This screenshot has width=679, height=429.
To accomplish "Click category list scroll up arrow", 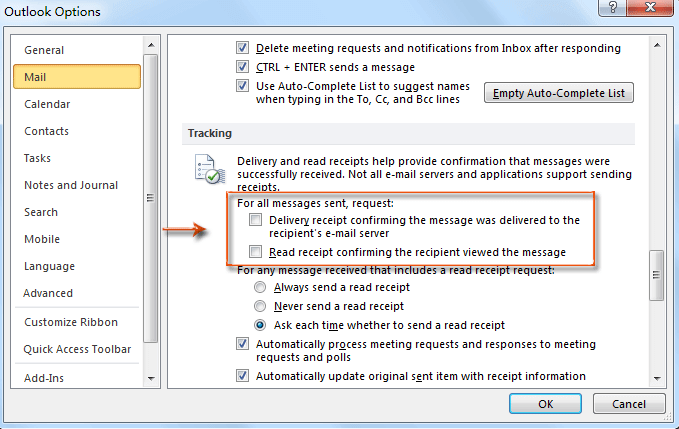I will point(151,45).
